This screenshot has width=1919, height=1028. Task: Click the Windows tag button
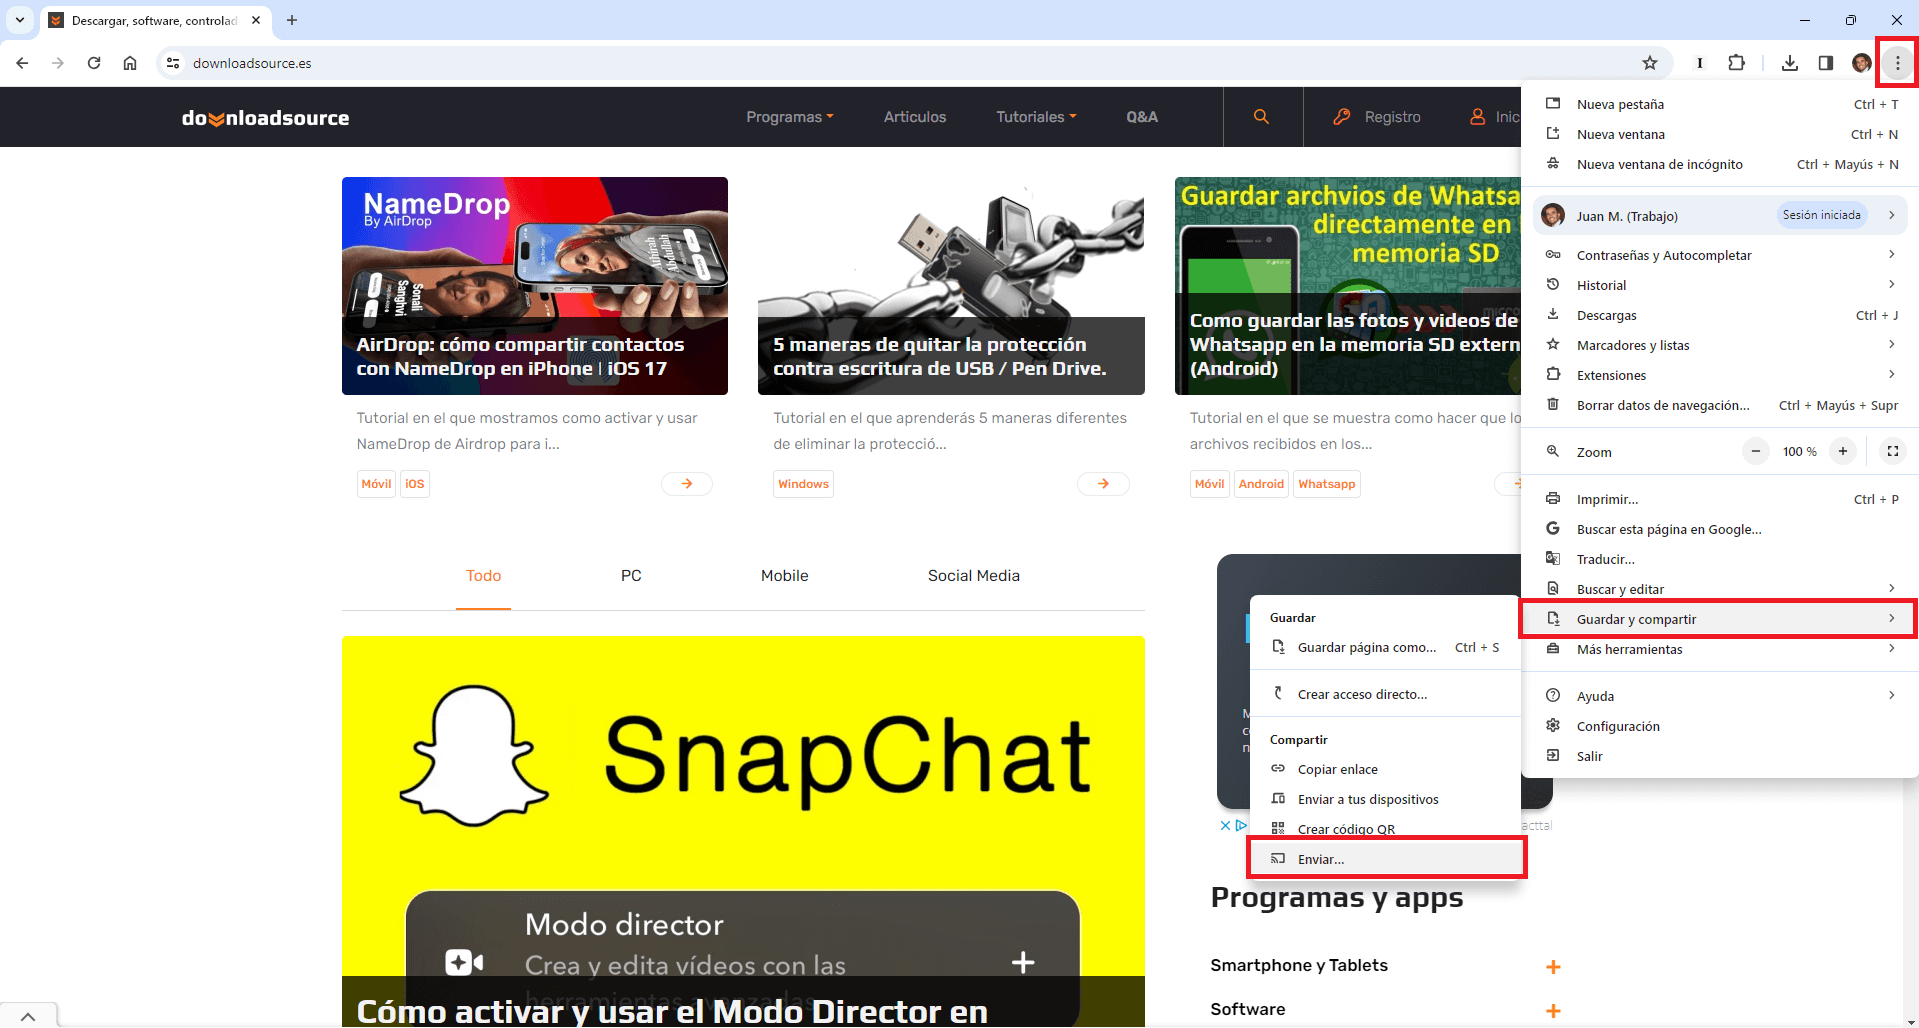[804, 484]
